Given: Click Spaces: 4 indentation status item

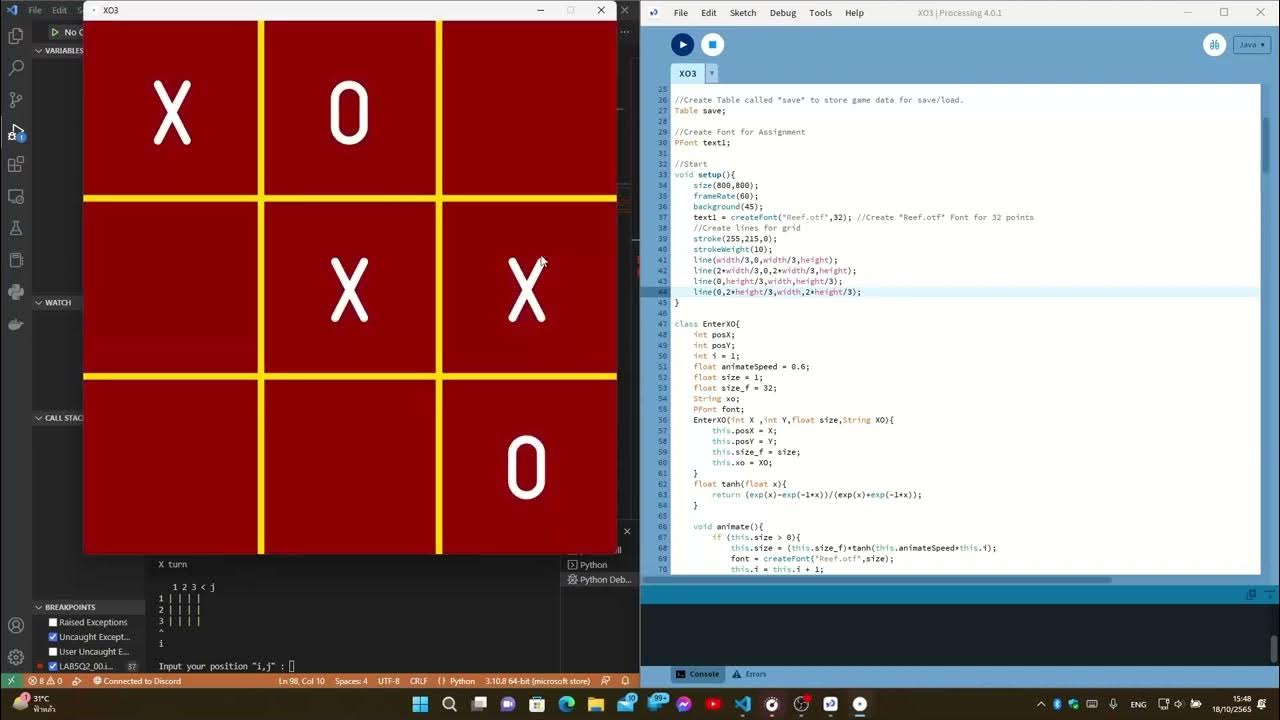Looking at the screenshot, I should (x=351, y=681).
